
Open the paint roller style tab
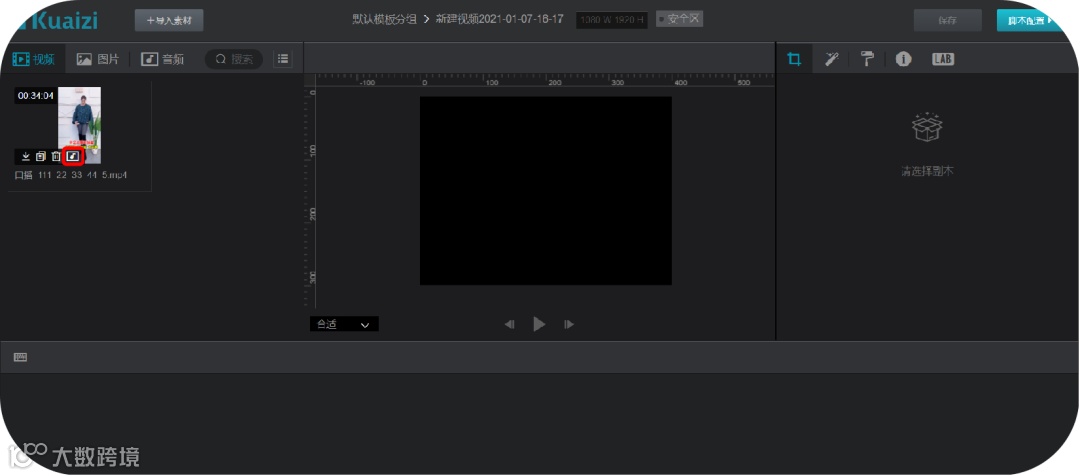(867, 59)
